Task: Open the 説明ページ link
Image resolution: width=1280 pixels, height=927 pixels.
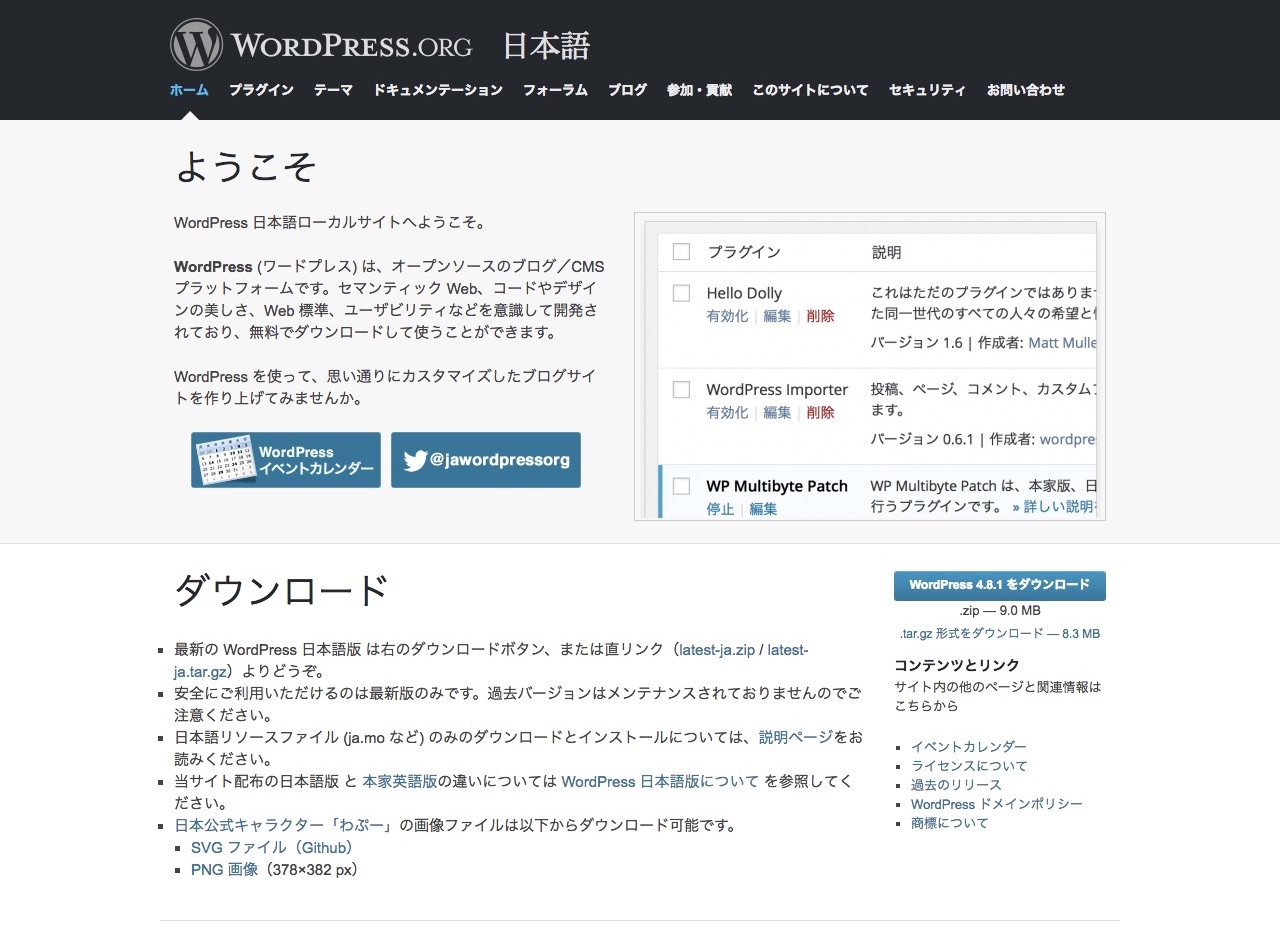Action: (796, 737)
